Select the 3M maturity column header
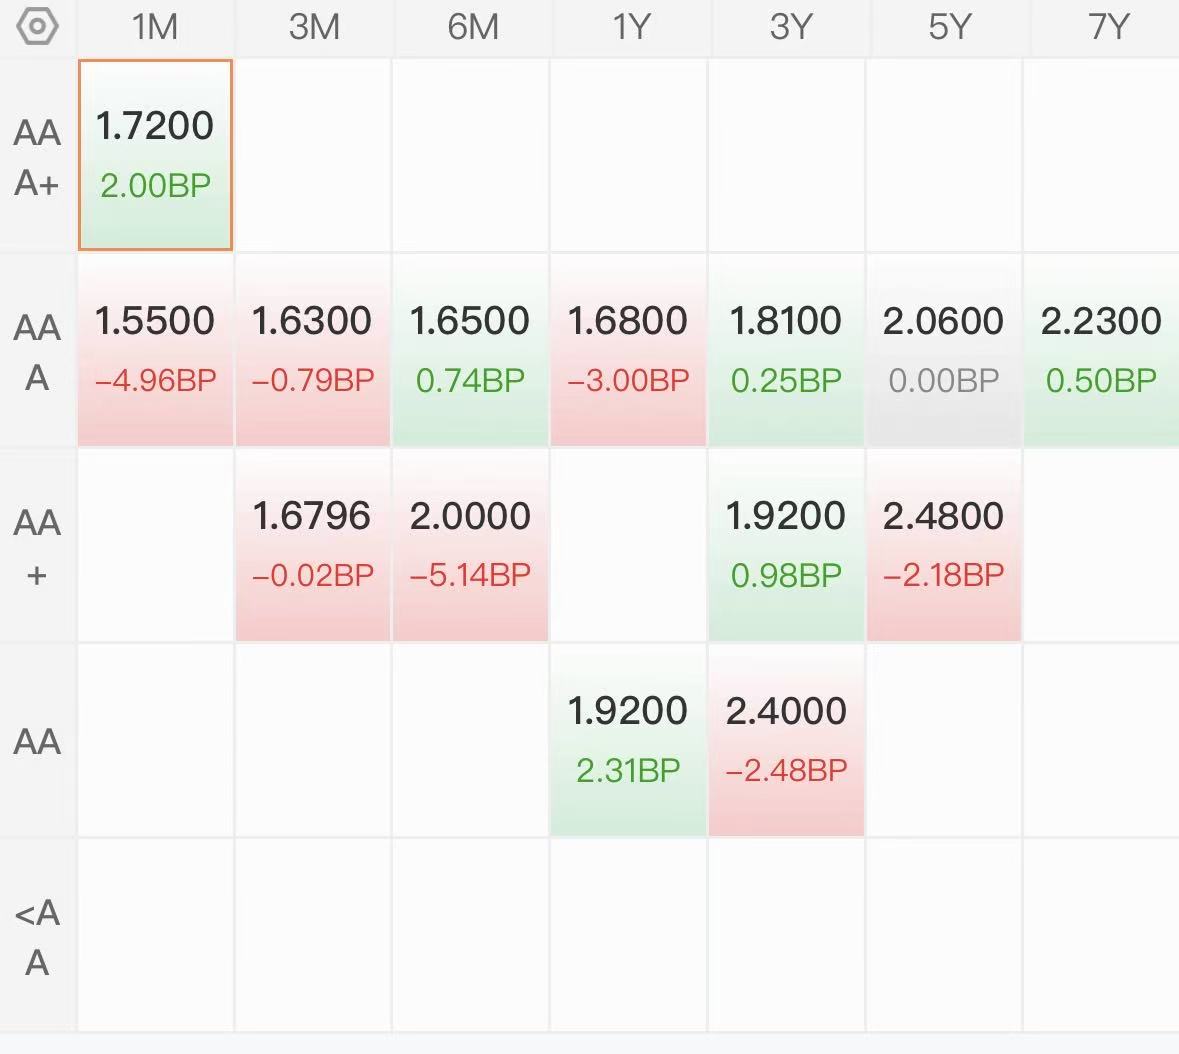Screen dimensions: 1179x1054 [x=314, y=27]
